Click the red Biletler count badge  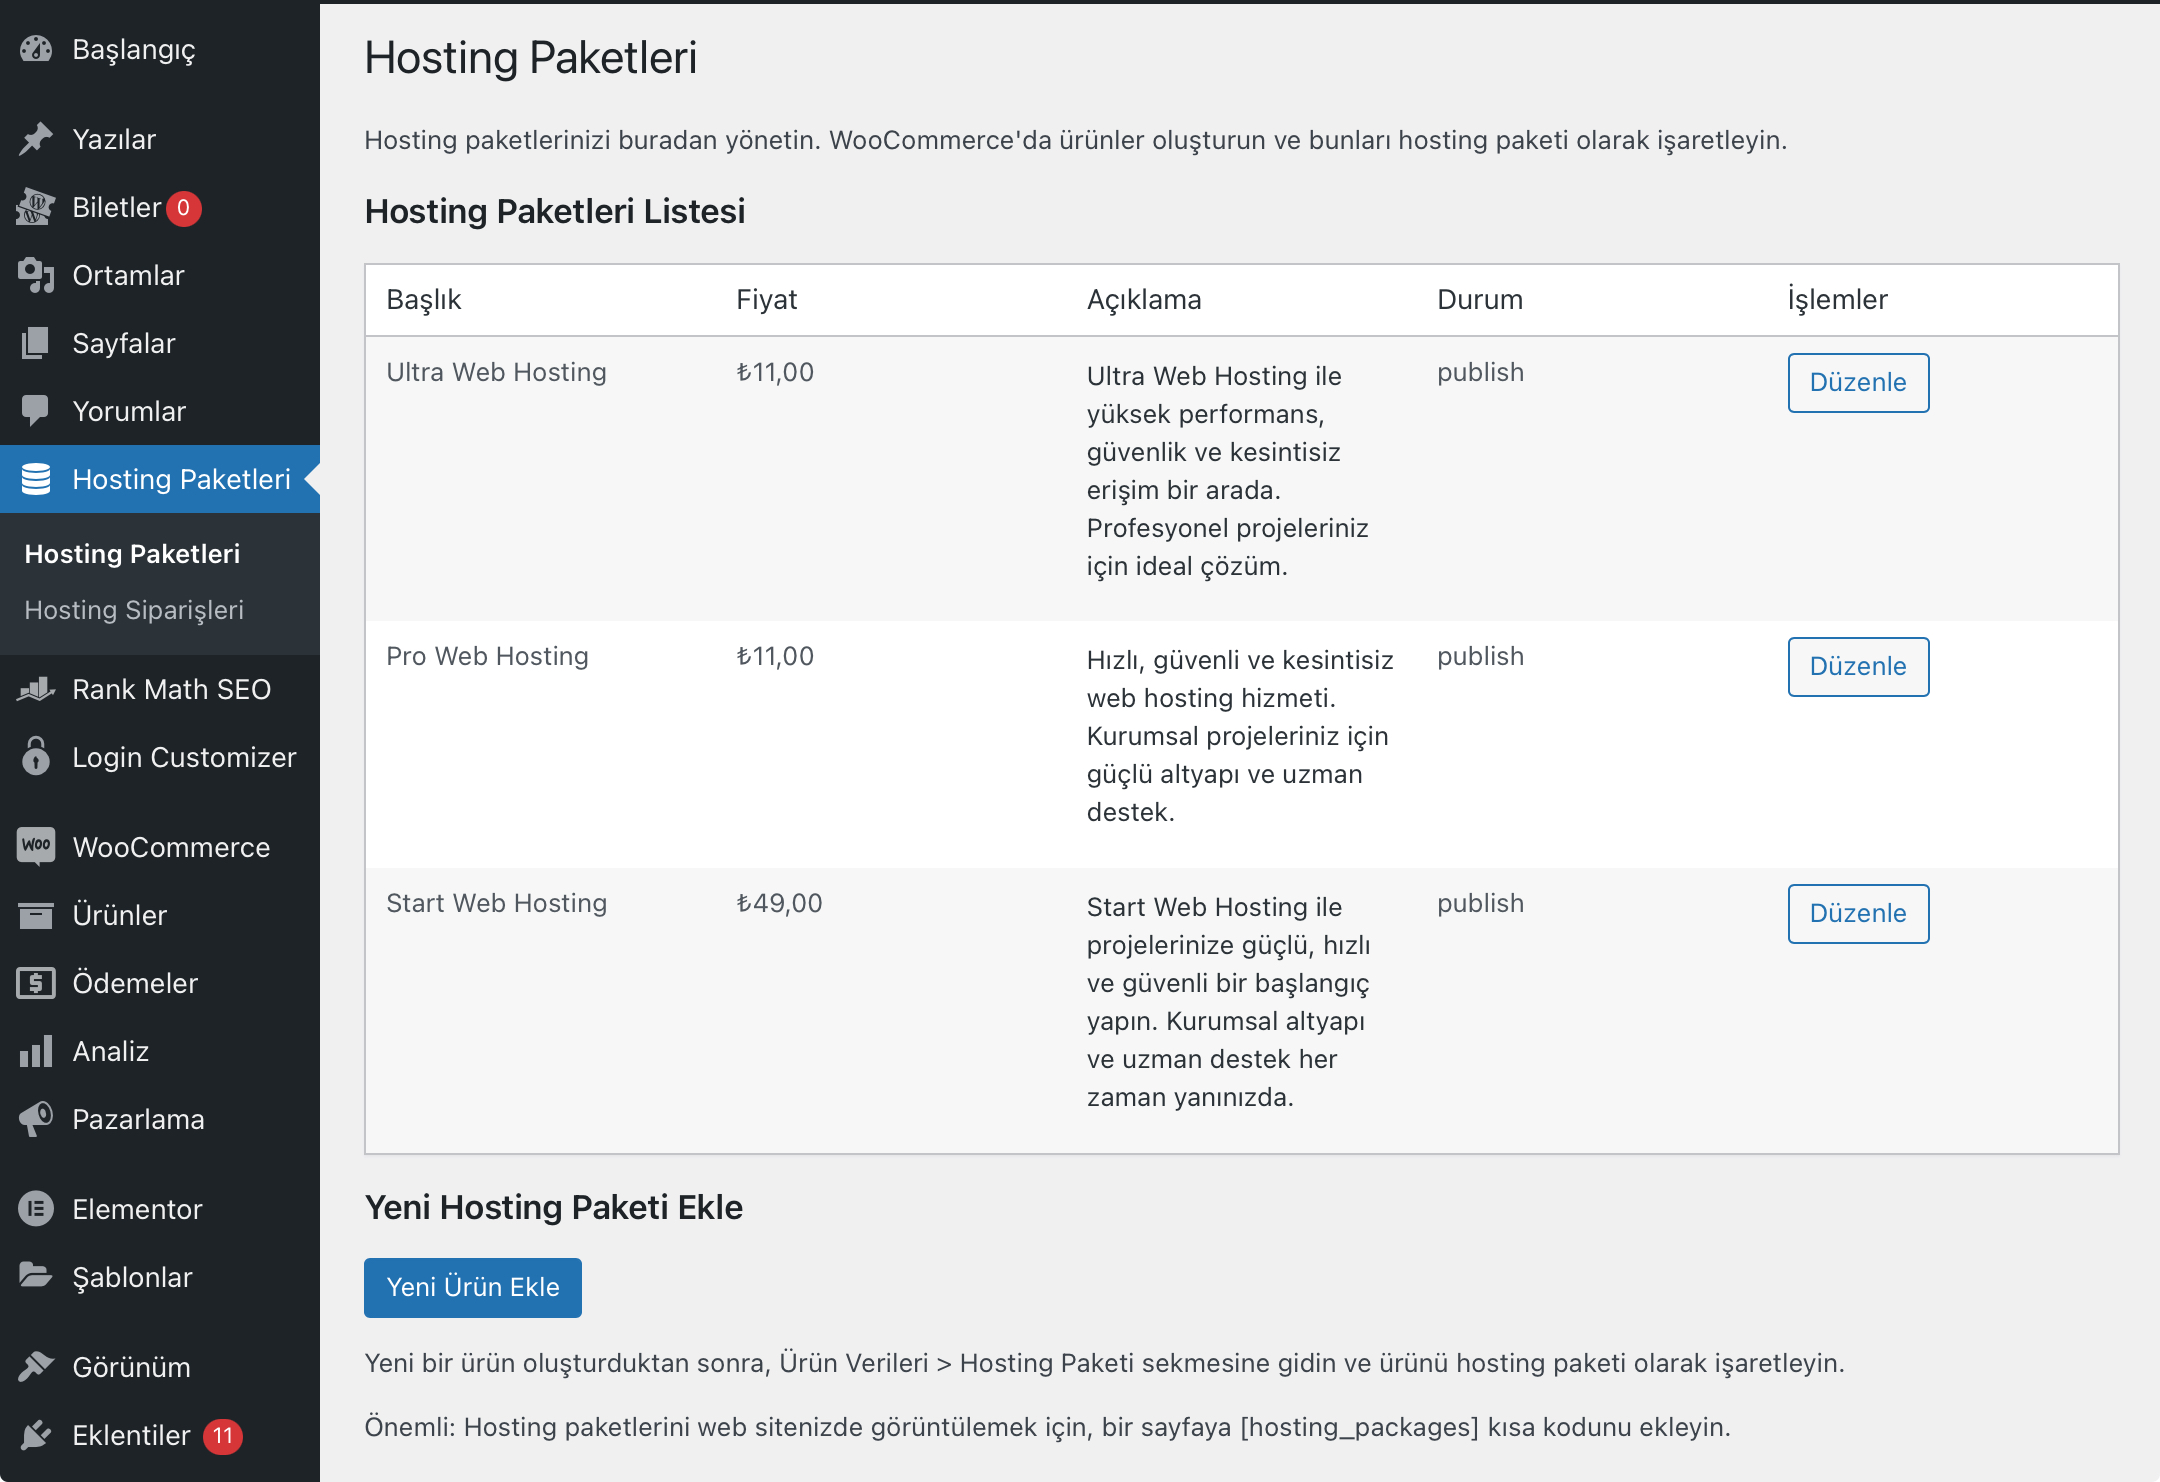coord(183,208)
